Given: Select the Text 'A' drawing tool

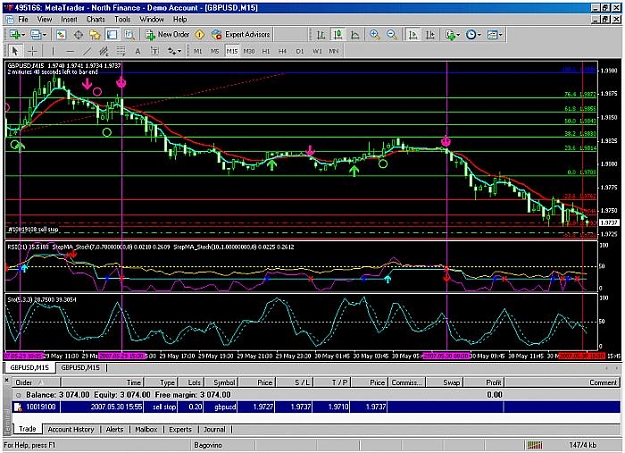Looking at the screenshot, I should (138, 51).
